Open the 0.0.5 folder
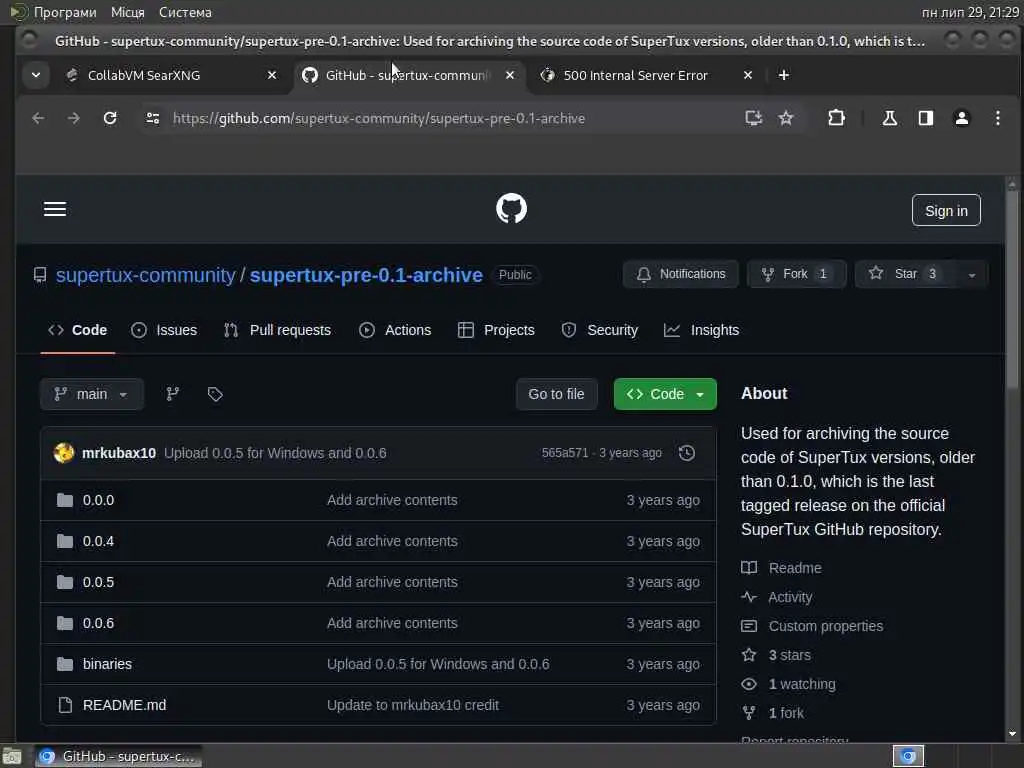This screenshot has width=1024, height=768. point(98,582)
